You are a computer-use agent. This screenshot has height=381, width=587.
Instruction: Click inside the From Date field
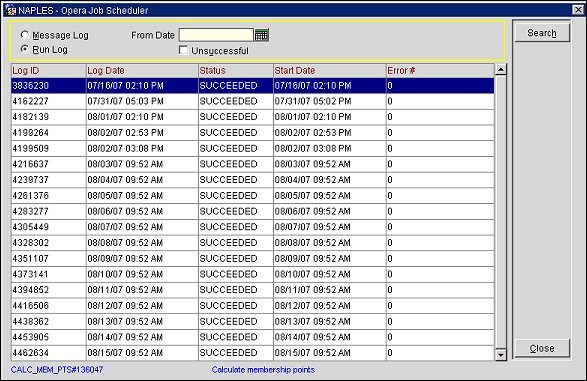pos(216,35)
